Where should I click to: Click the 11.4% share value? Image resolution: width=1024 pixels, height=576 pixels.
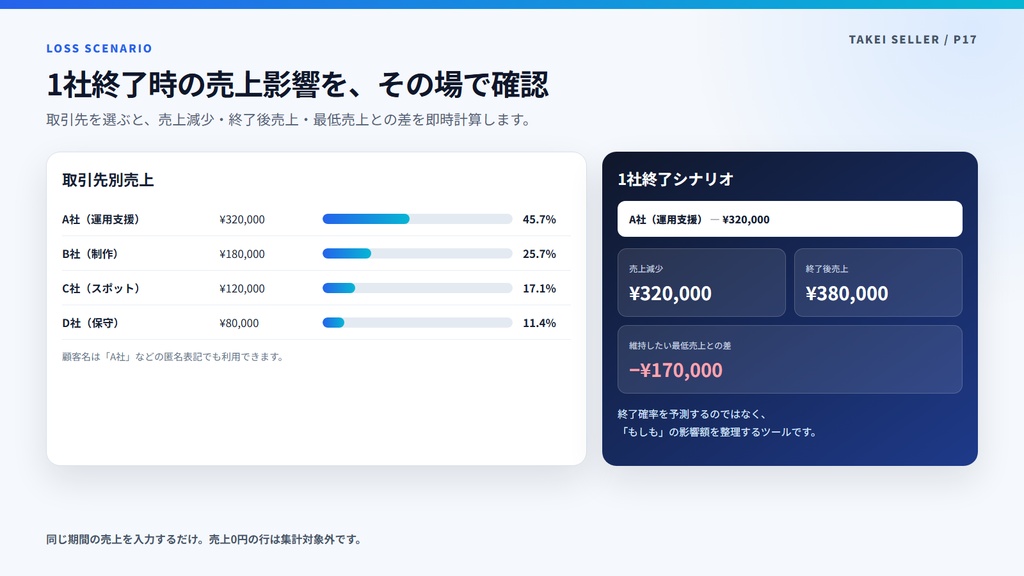[x=539, y=323]
